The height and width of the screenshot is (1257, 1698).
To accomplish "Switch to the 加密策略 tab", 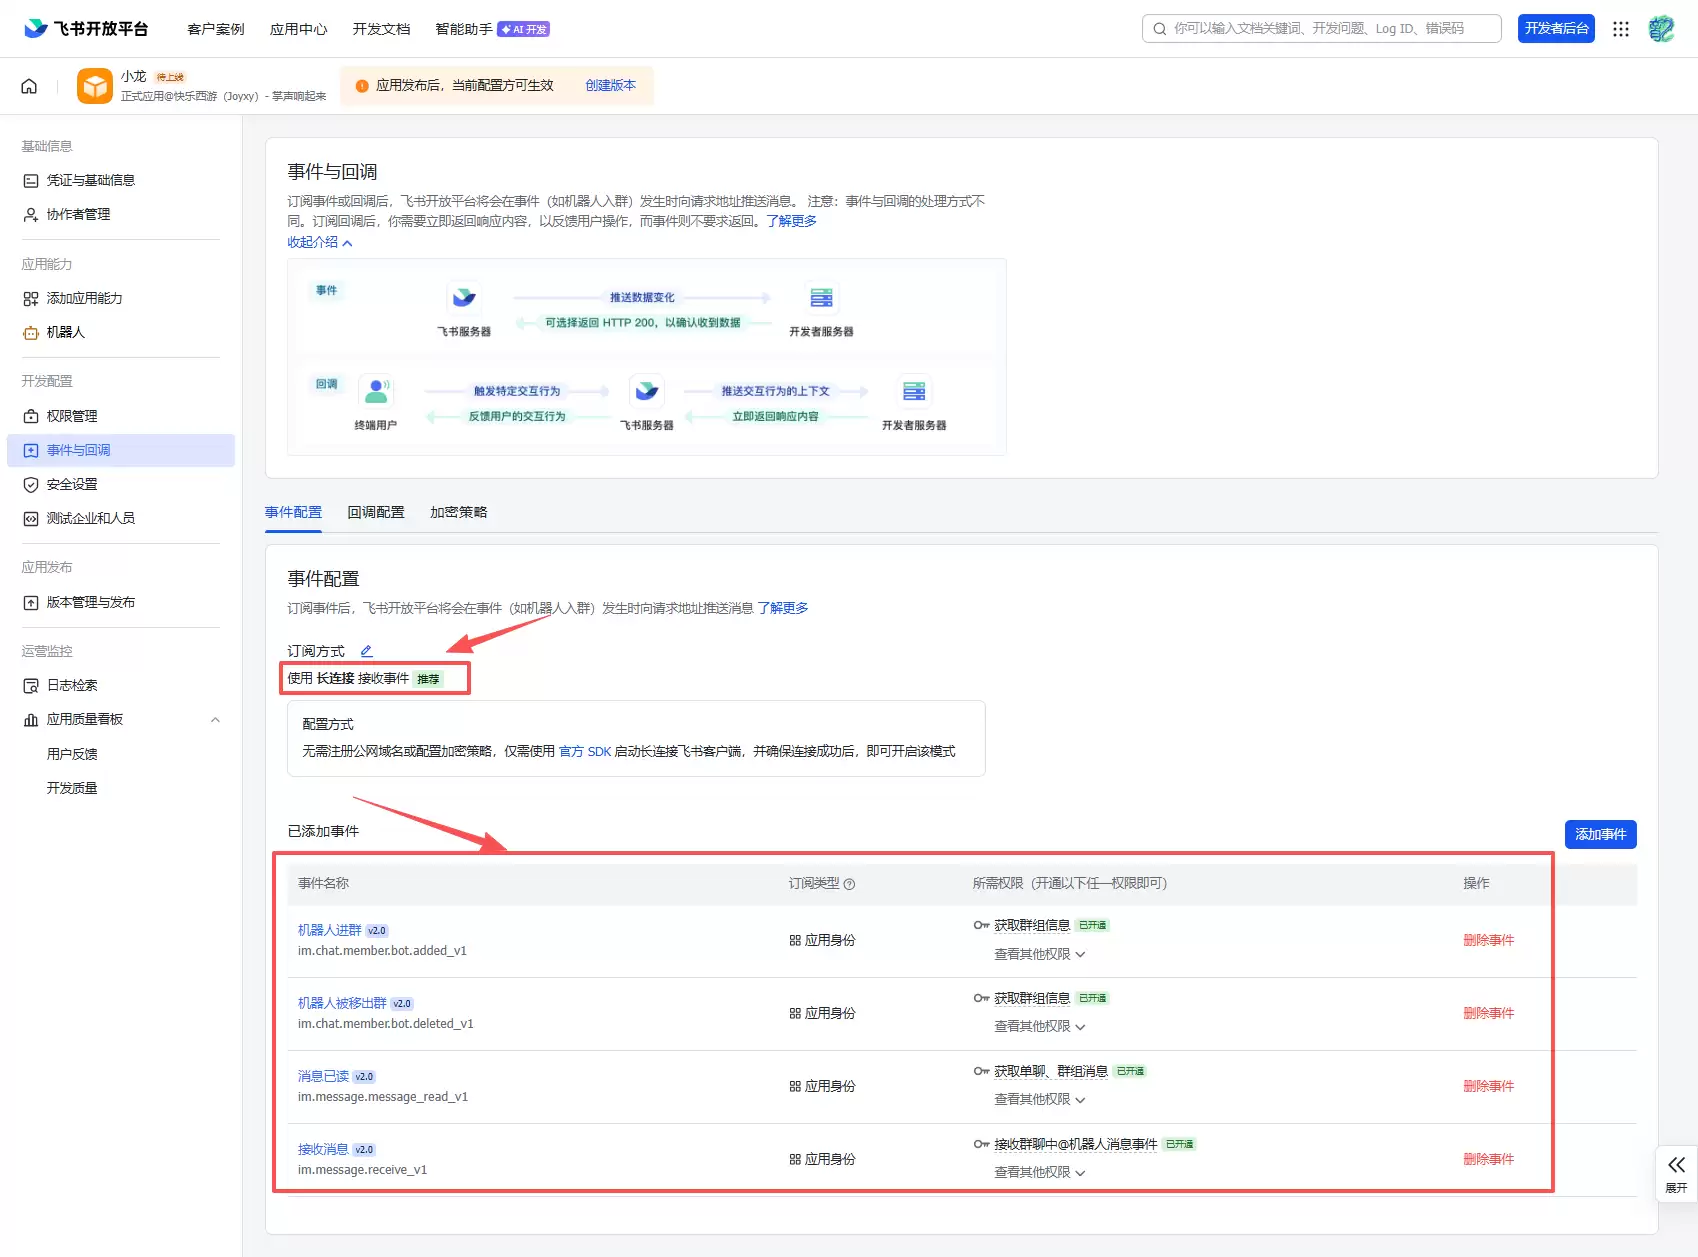I will click(458, 512).
